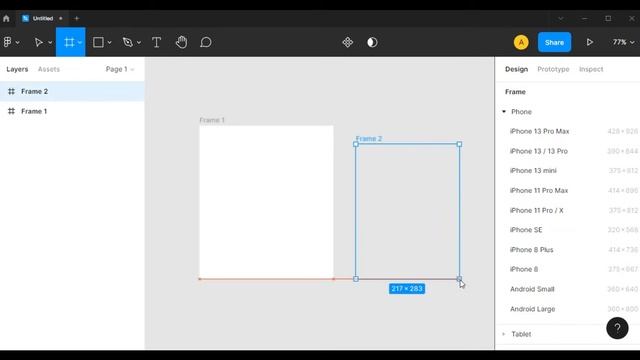Click the white Frame 1 canvas

tap(266, 202)
